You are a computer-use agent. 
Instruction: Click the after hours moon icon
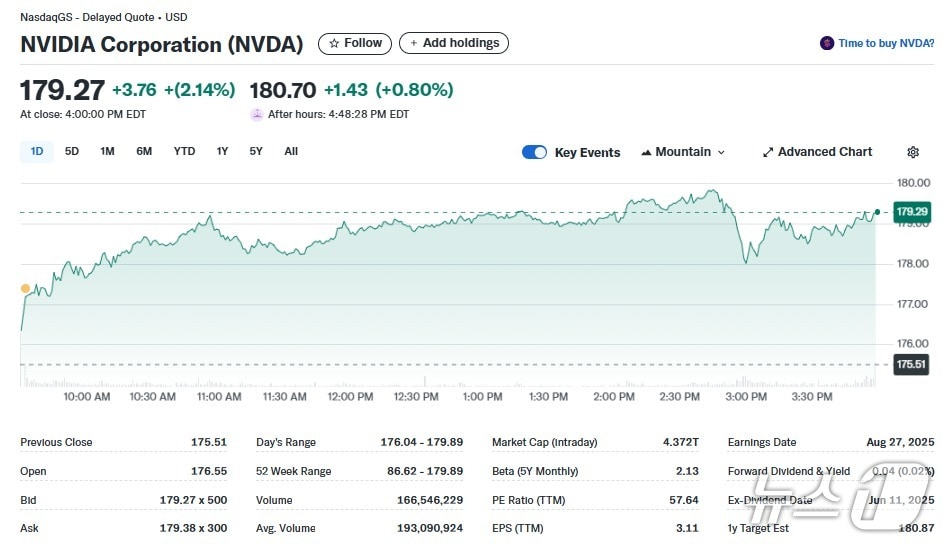257,114
